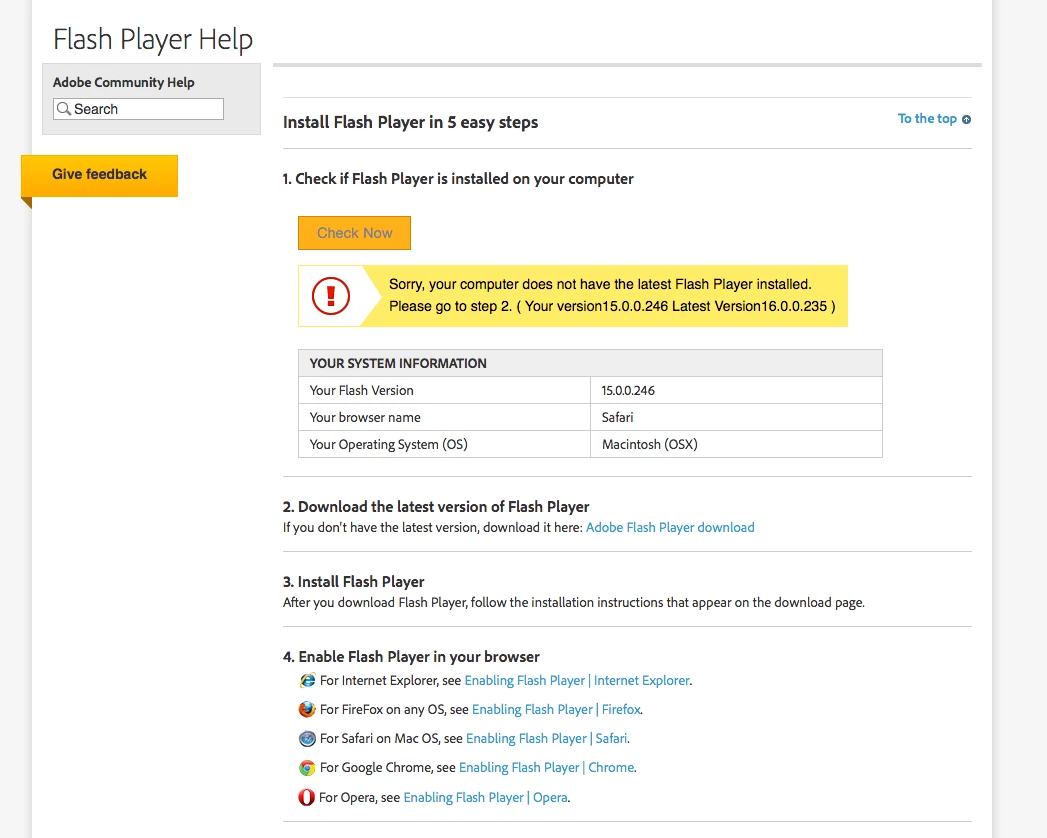This screenshot has width=1047, height=838.
Task: Click the yellow Sorry outdated version message
Action: pyautogui.click(x=573, y=296)
